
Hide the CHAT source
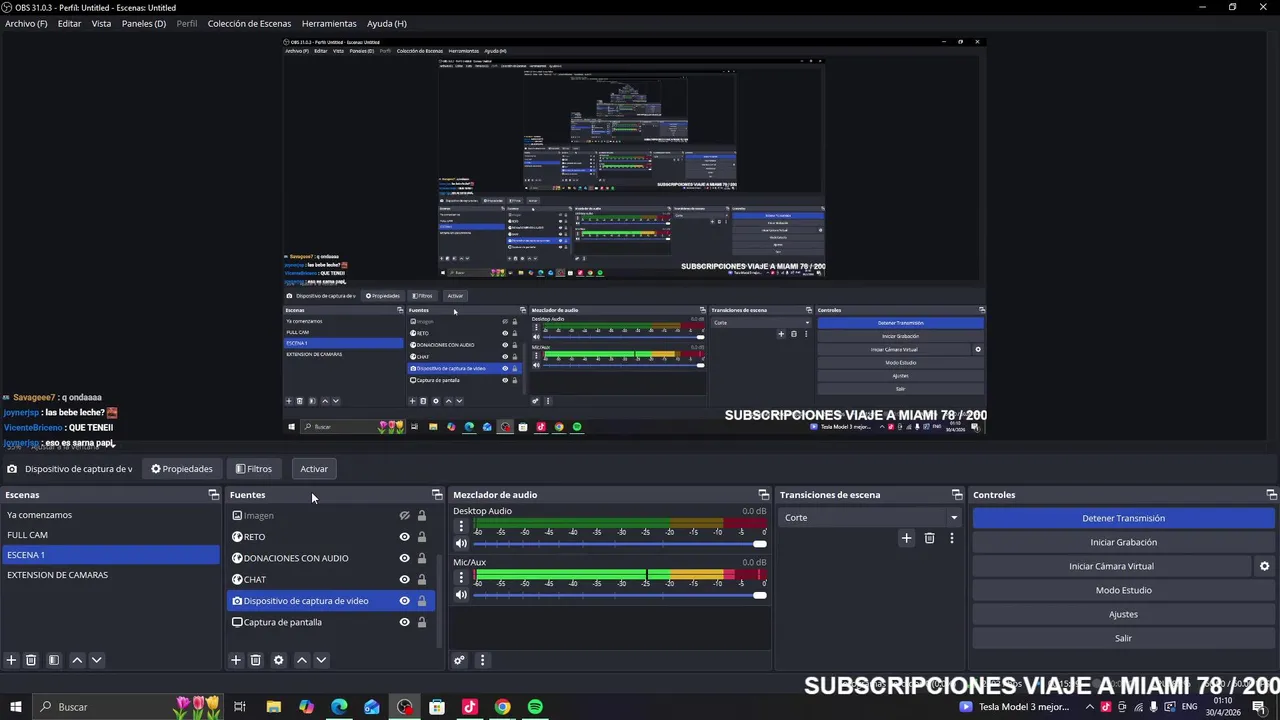click(404, 579)
